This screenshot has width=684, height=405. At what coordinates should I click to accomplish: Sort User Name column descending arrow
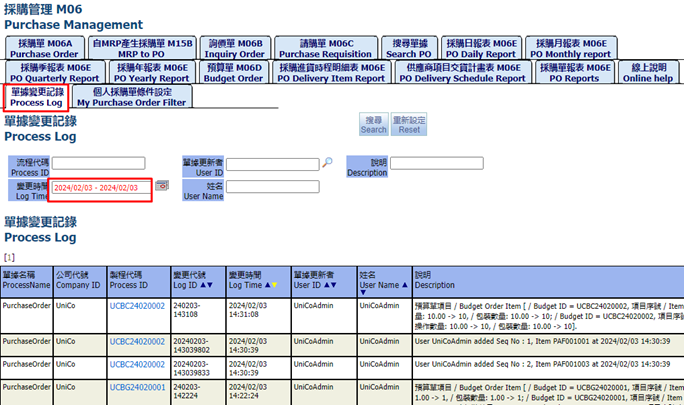coord(363,292)
